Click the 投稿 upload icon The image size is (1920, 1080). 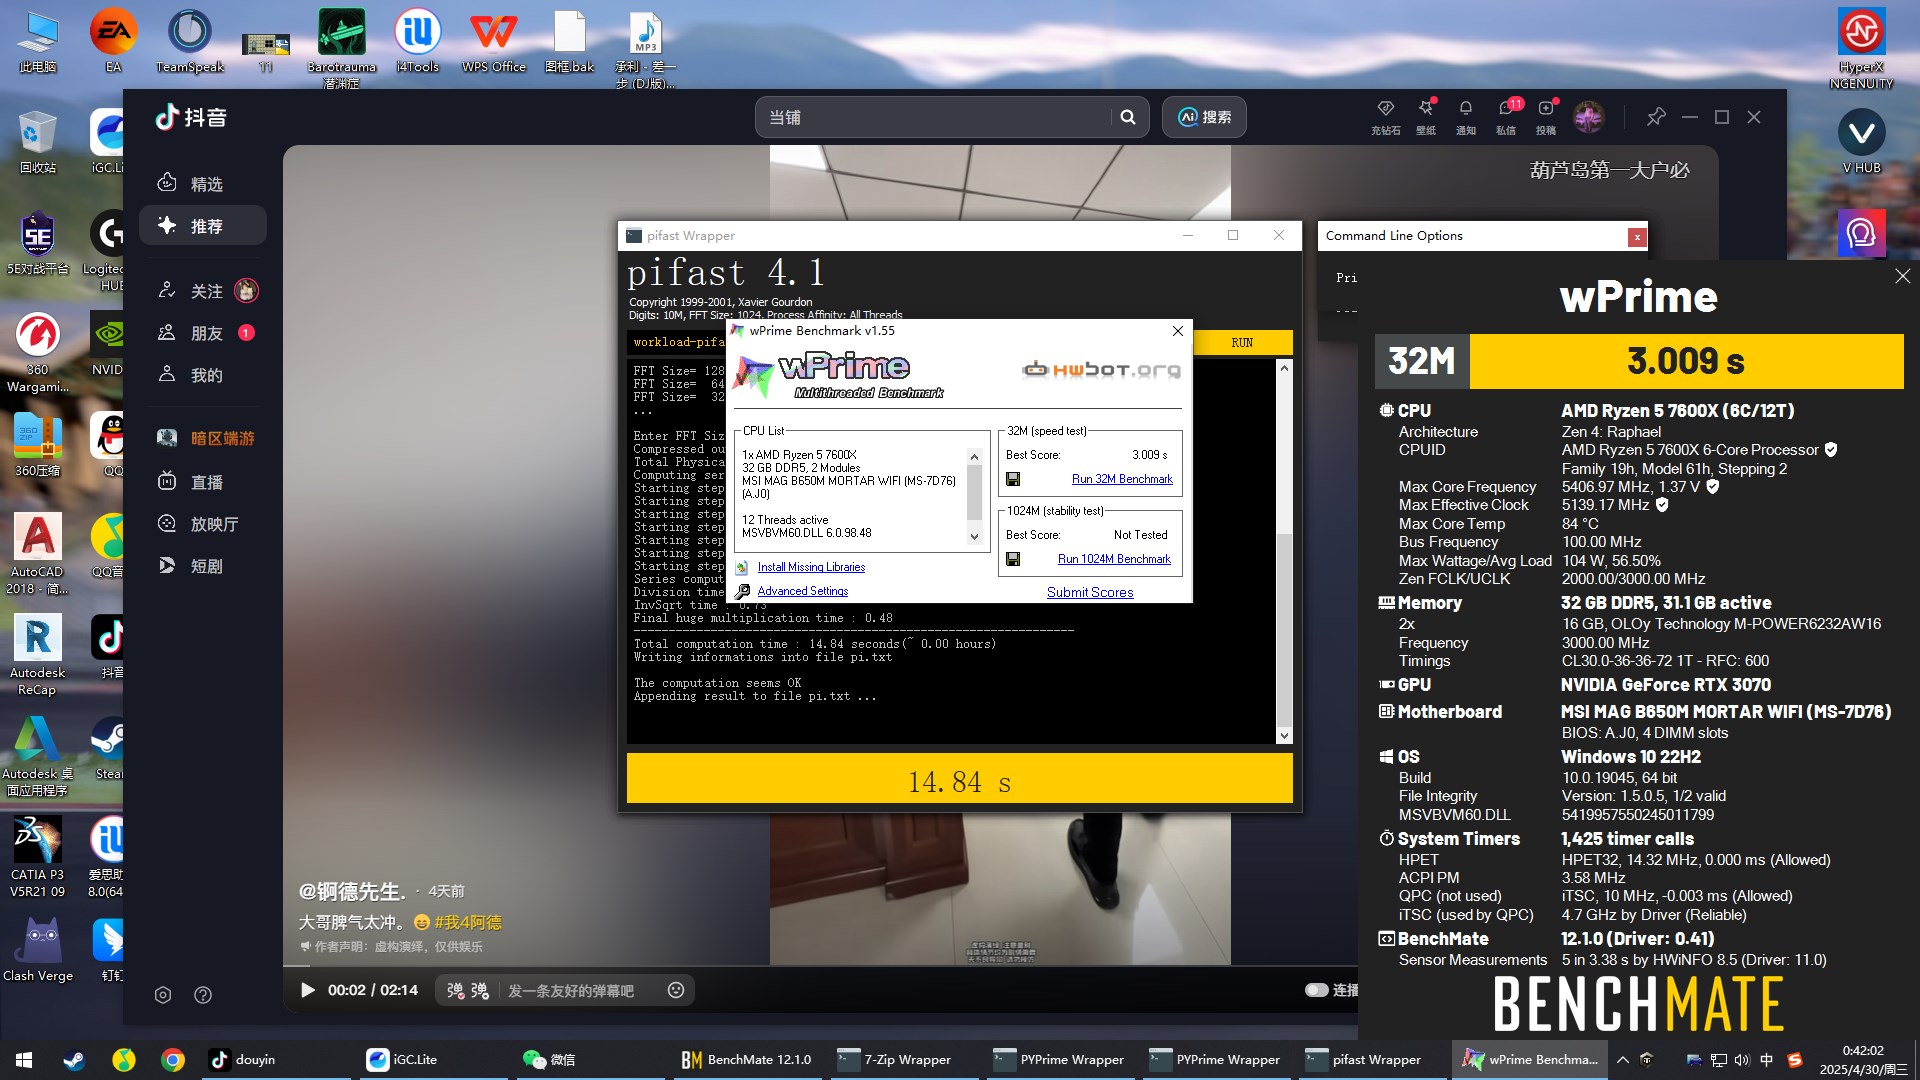(x=1546, y=116)
